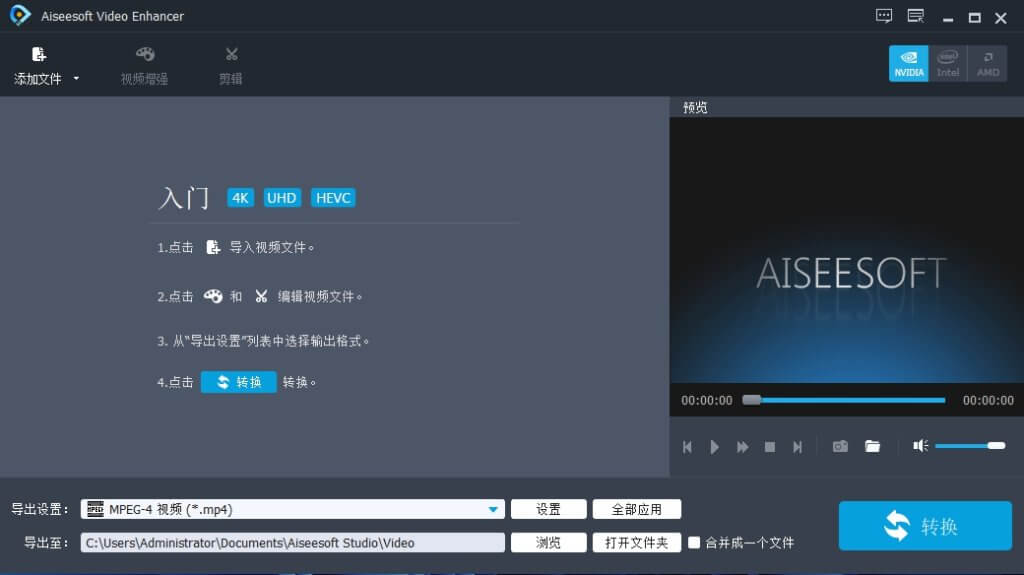Take a snapshot with the camera icon

click(x=840, y=446)
